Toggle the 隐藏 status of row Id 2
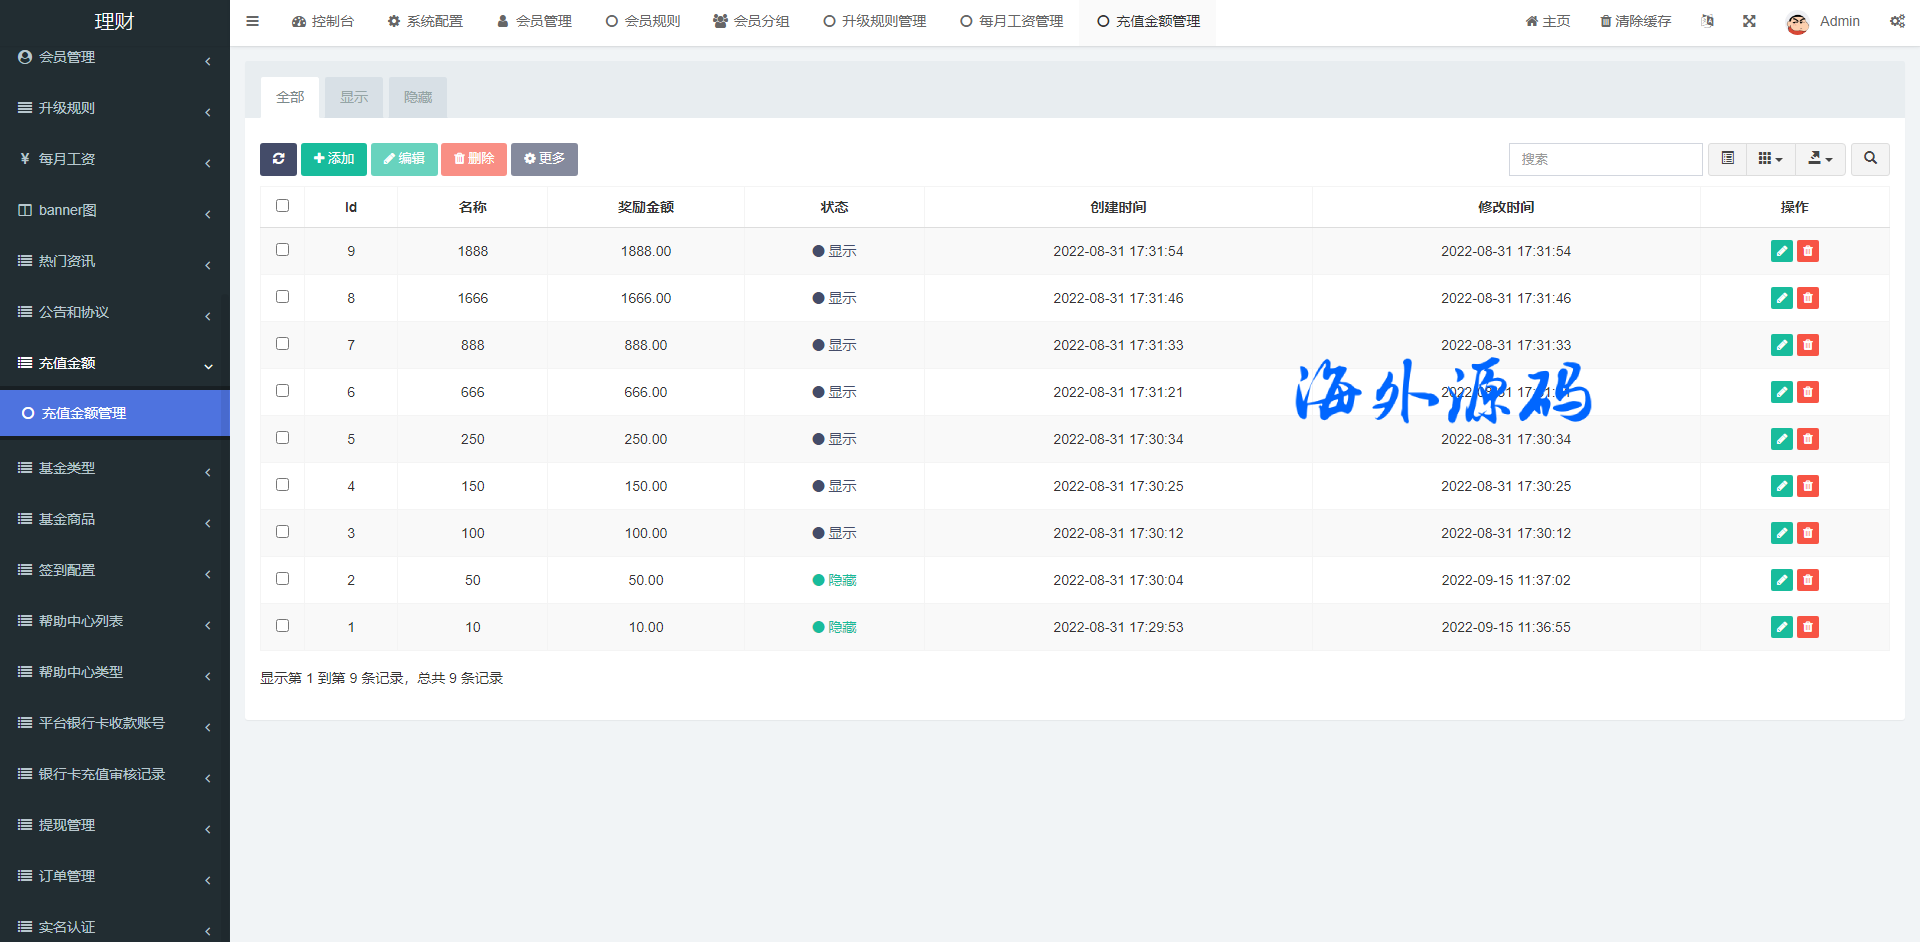Viewport: 1920px width, 942px height. pyautogui.click(x=835, y=580)
